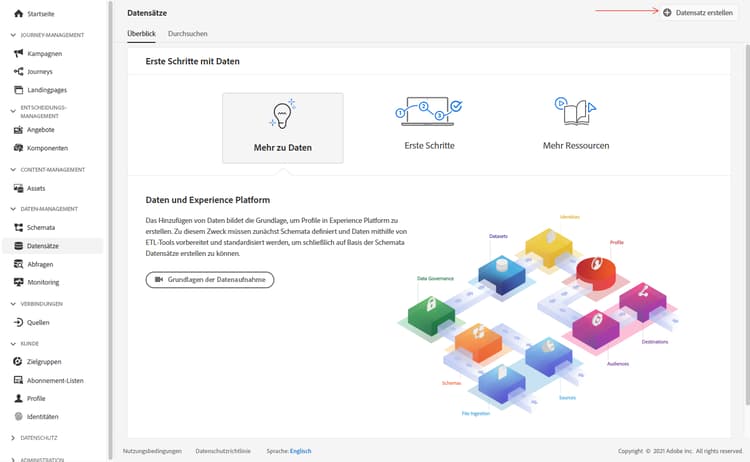
Task: Open the Datenschutzrichtlinie link
Action: point(223,451)
